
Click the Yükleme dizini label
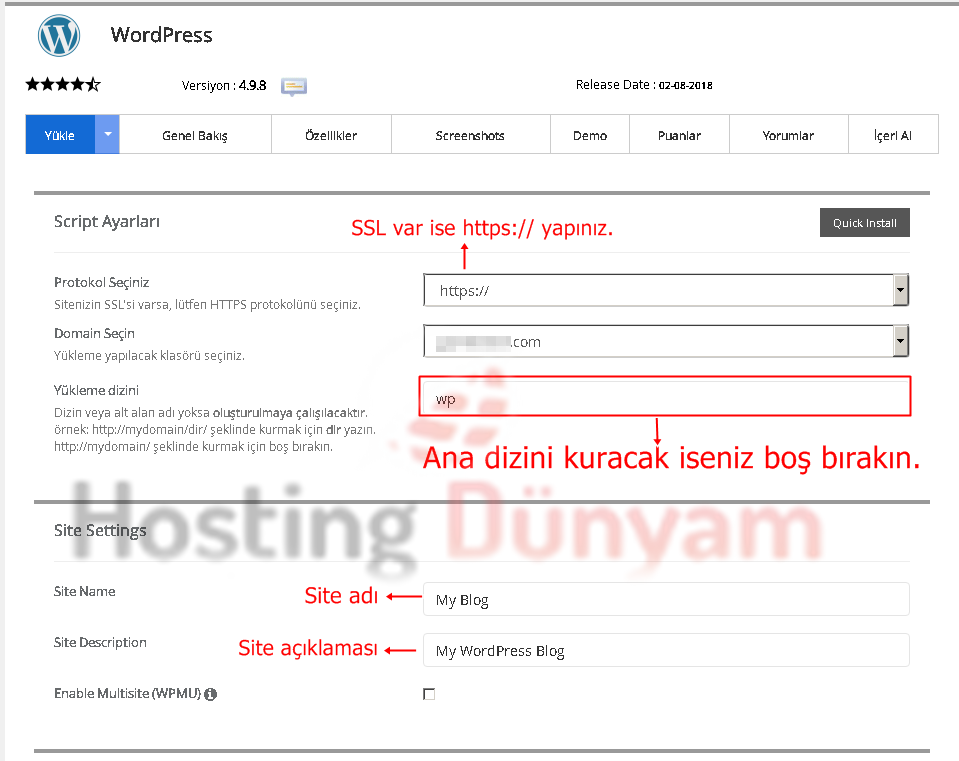tap(96, 390)
